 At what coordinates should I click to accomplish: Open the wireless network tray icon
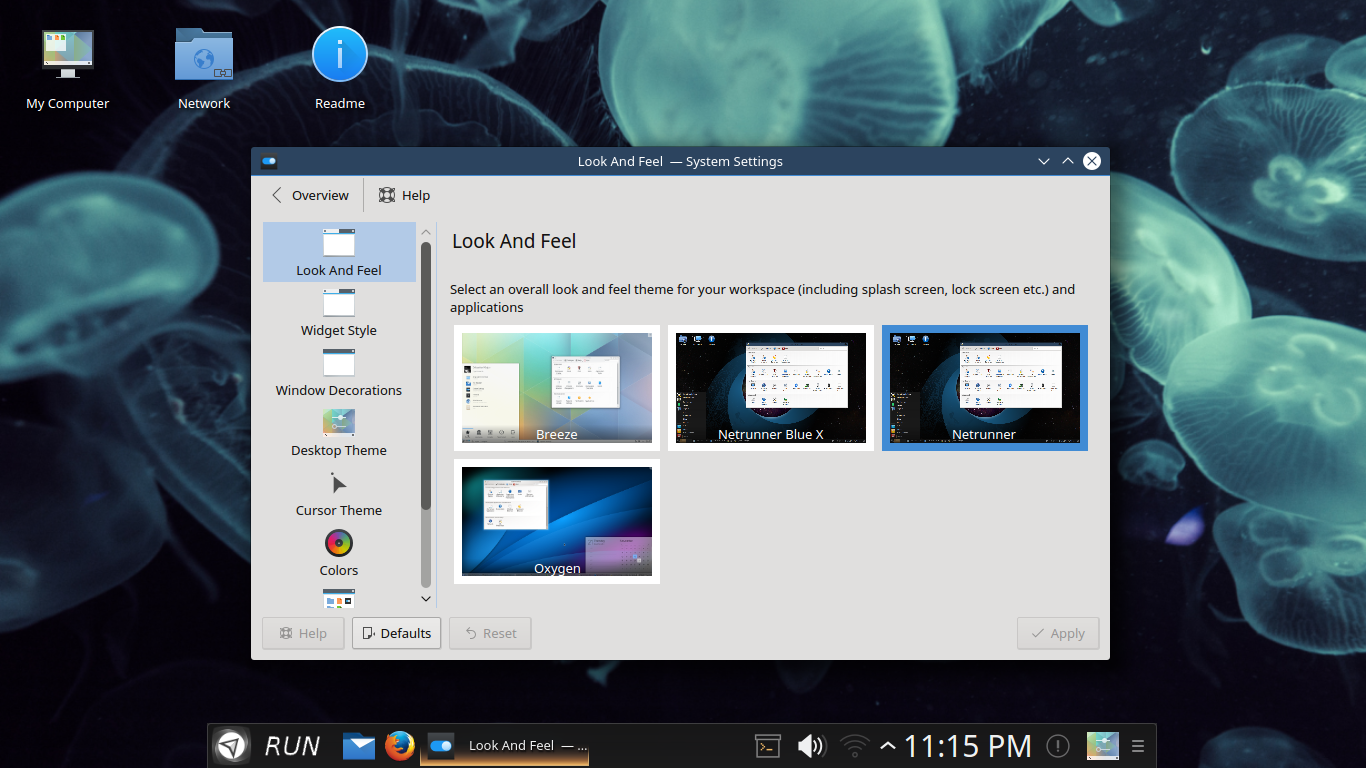[855, 746]
